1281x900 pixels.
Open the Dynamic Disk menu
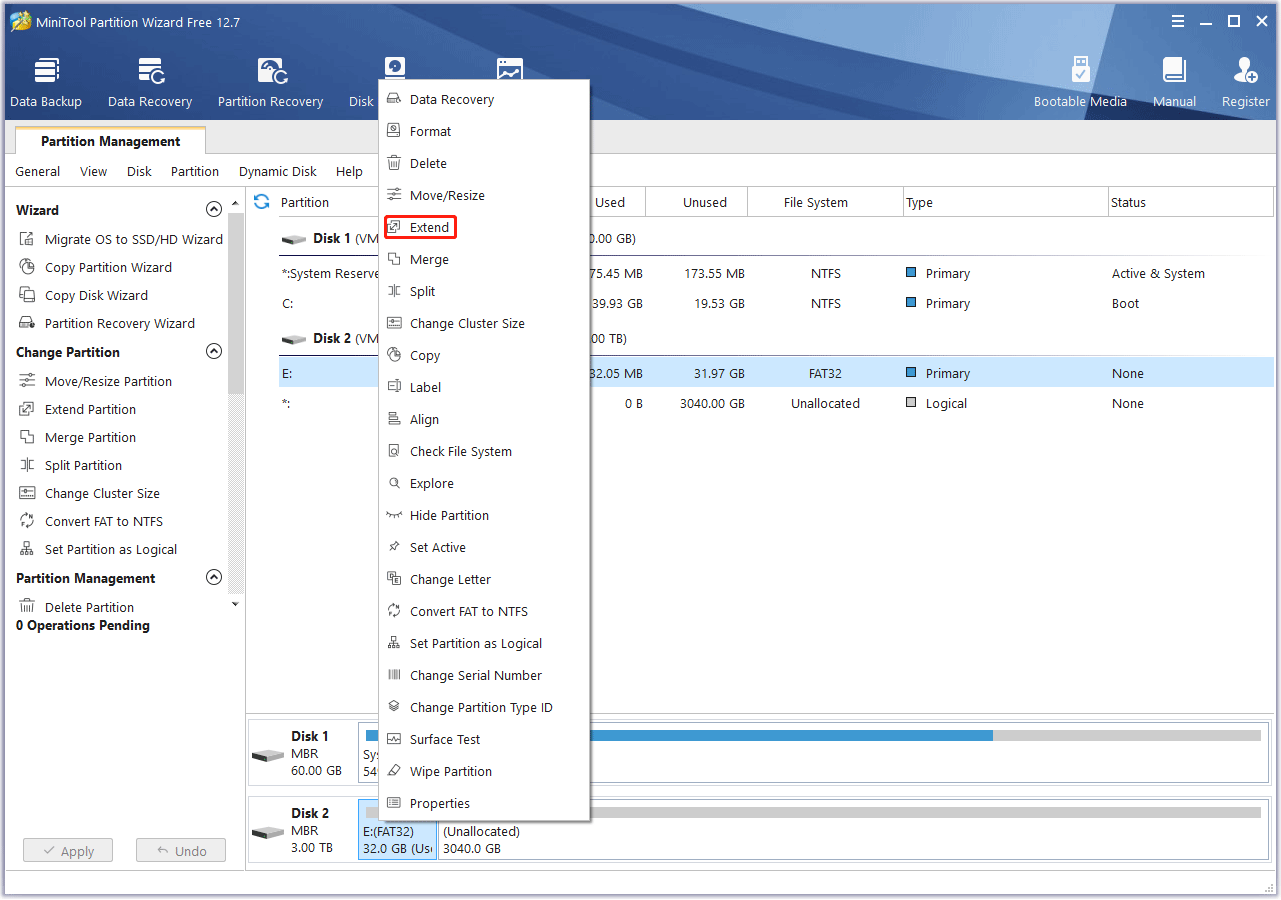pyautogui.click(x=278, y=171)
